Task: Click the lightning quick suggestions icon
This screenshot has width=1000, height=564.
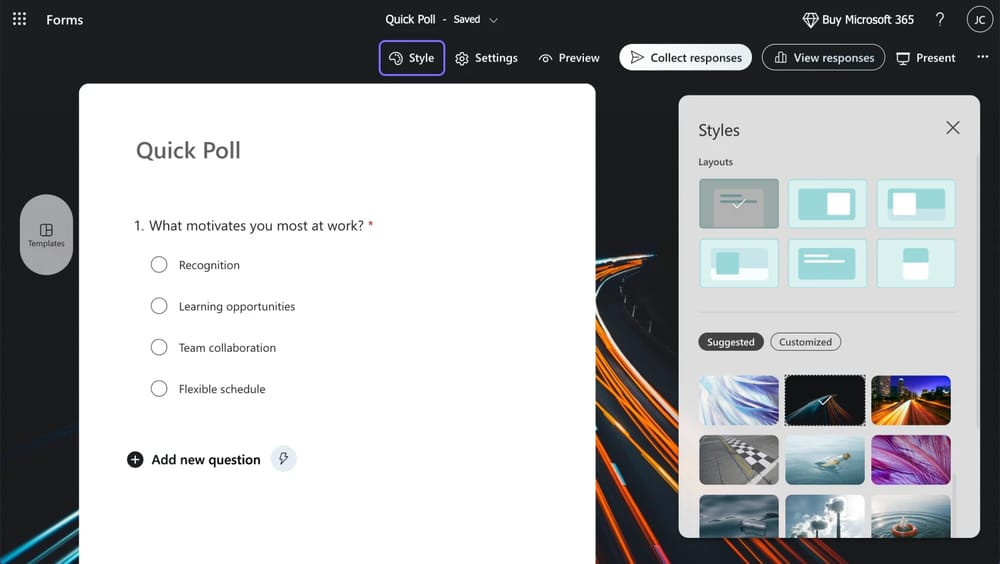Action: click(284, 459)
